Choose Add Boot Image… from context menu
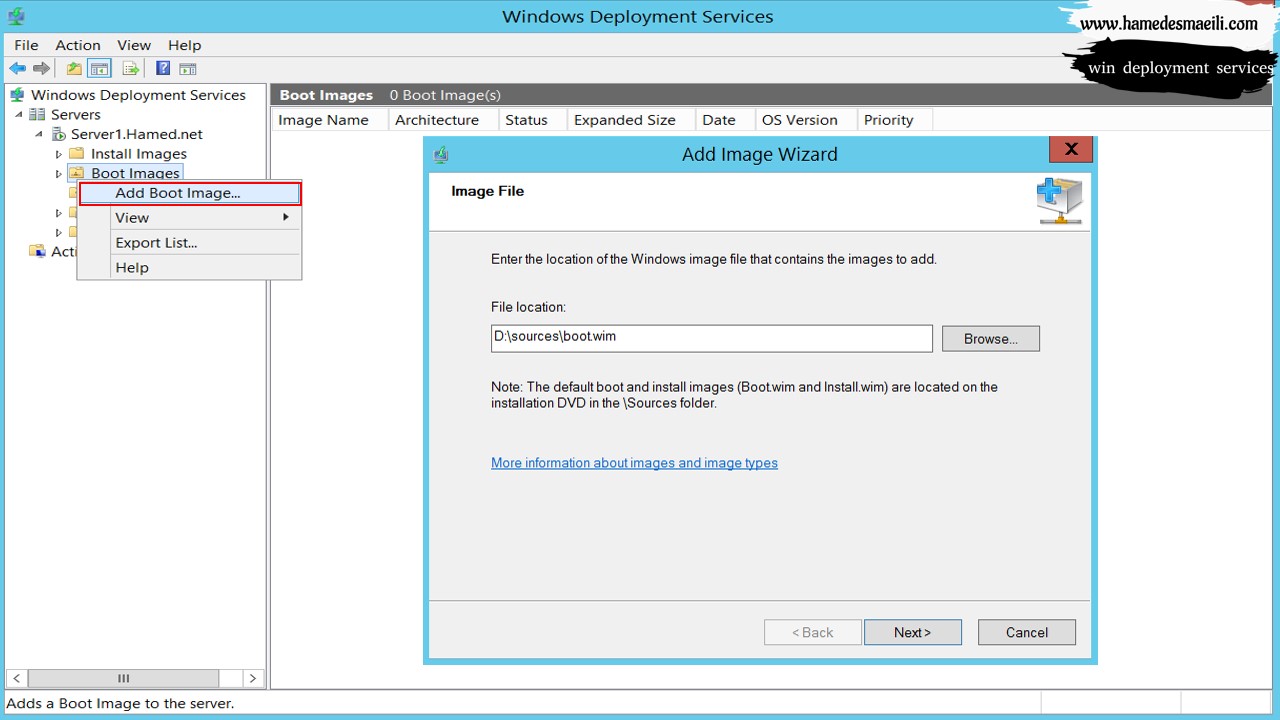 point(190,193)
